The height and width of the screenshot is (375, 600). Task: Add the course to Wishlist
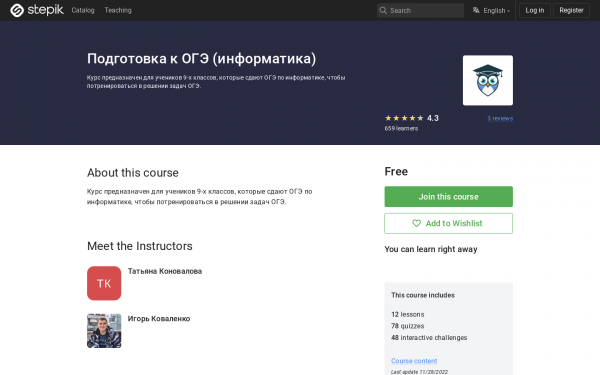(x=448, y=223)
